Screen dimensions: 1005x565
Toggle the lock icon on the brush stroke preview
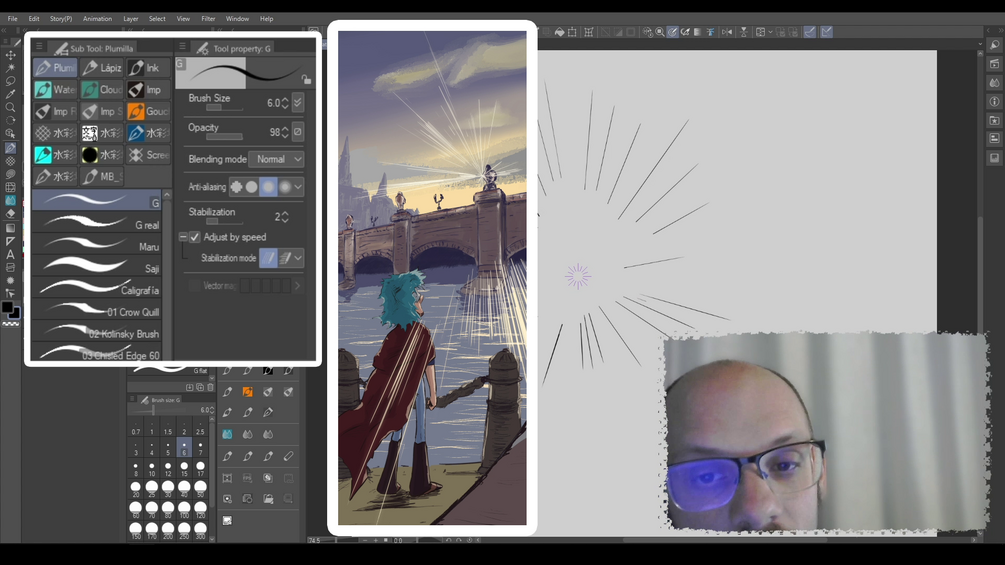pyautogui.click(x=306, y=79)
